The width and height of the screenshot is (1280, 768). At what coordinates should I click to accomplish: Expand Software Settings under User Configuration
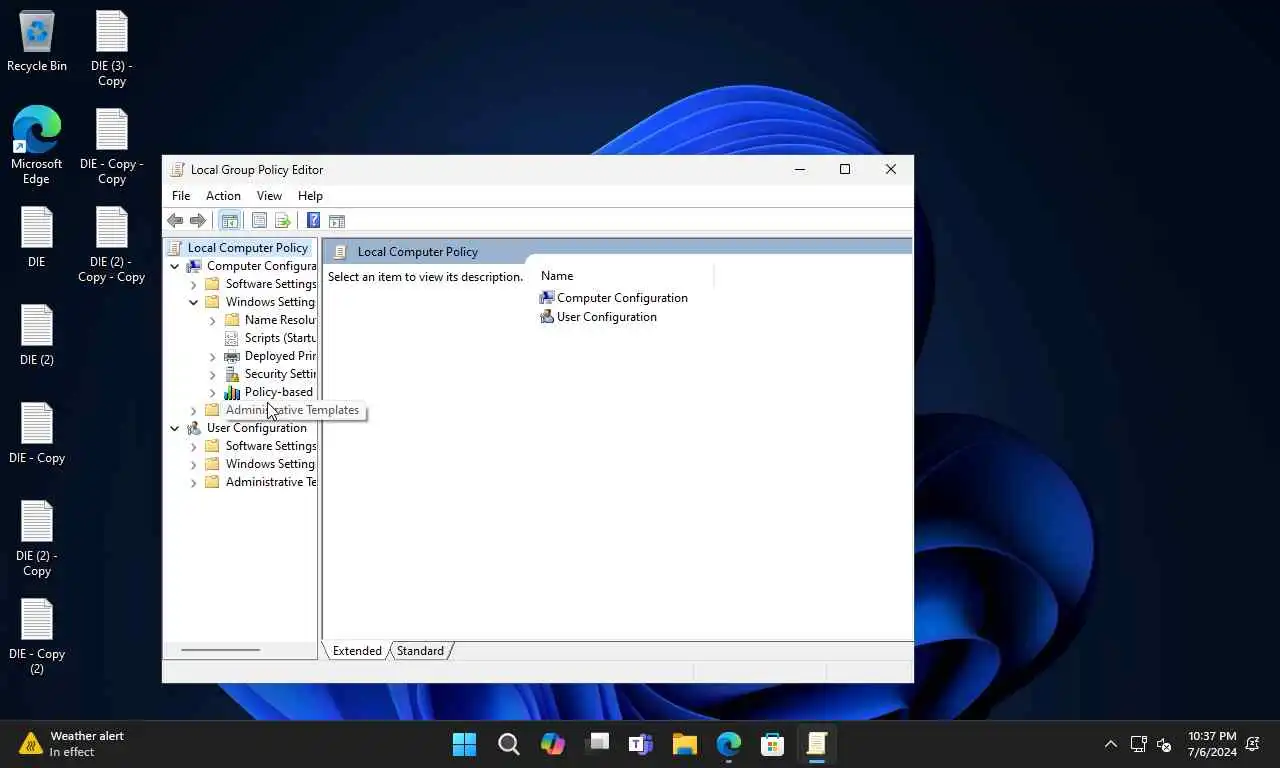pyautogui.click(x=194, y=446)
